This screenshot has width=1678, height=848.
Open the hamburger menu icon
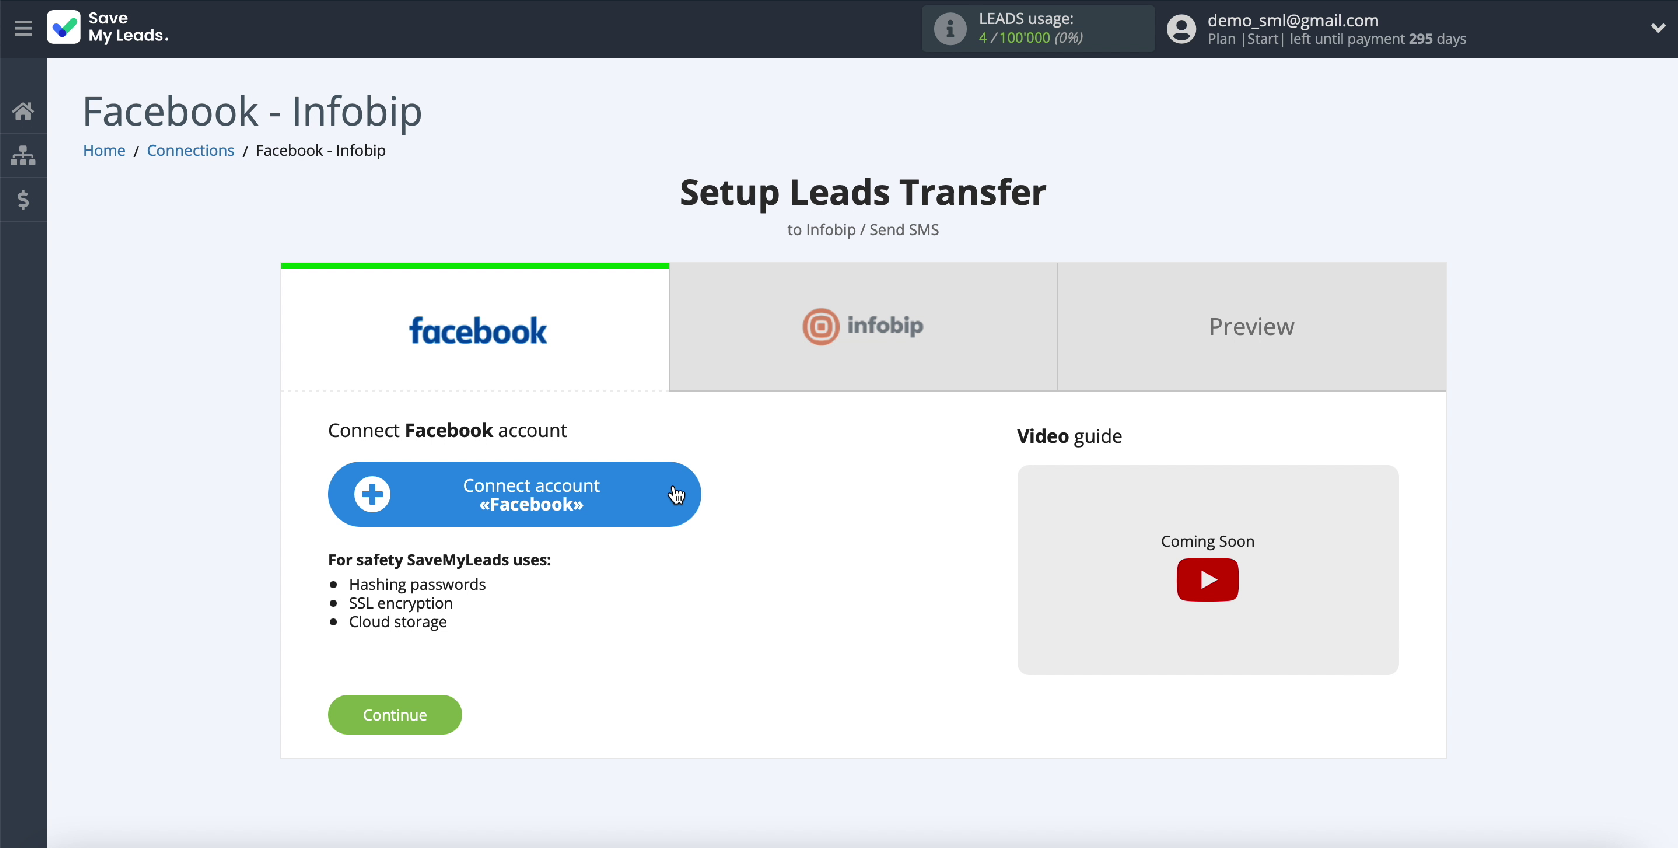pos(23,28)
